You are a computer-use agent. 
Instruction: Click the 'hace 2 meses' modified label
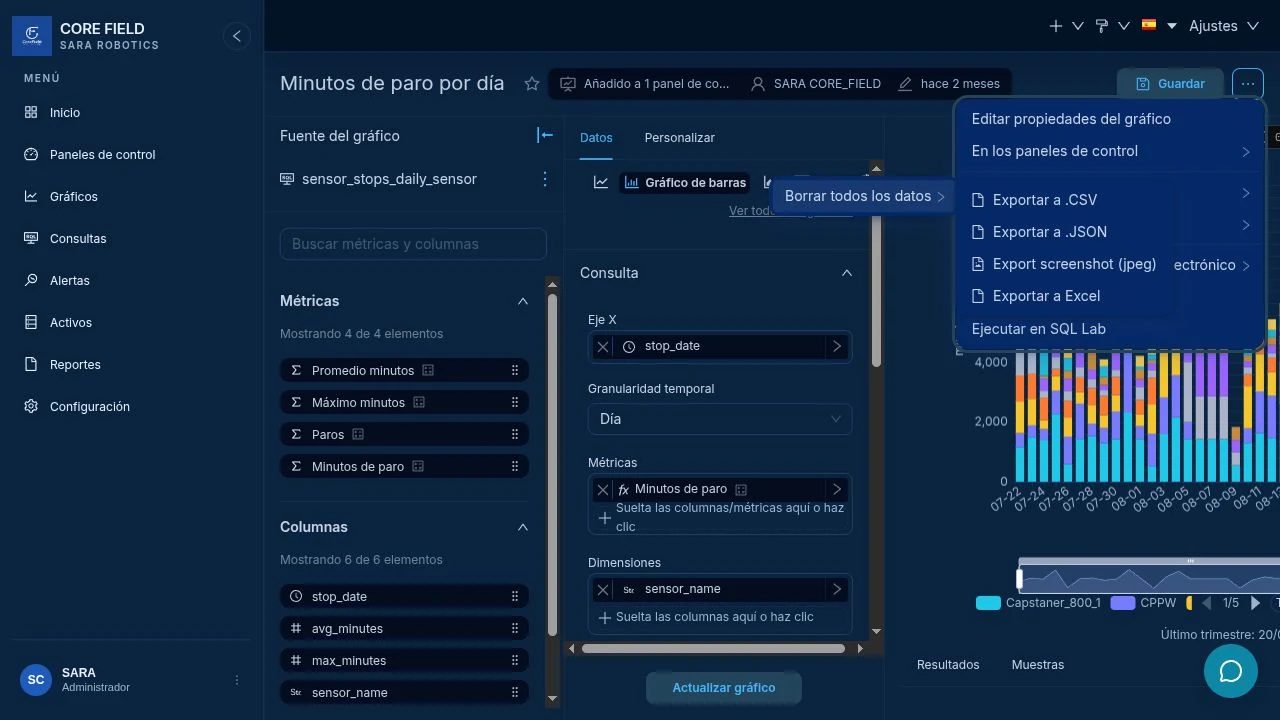pos(949,84)
